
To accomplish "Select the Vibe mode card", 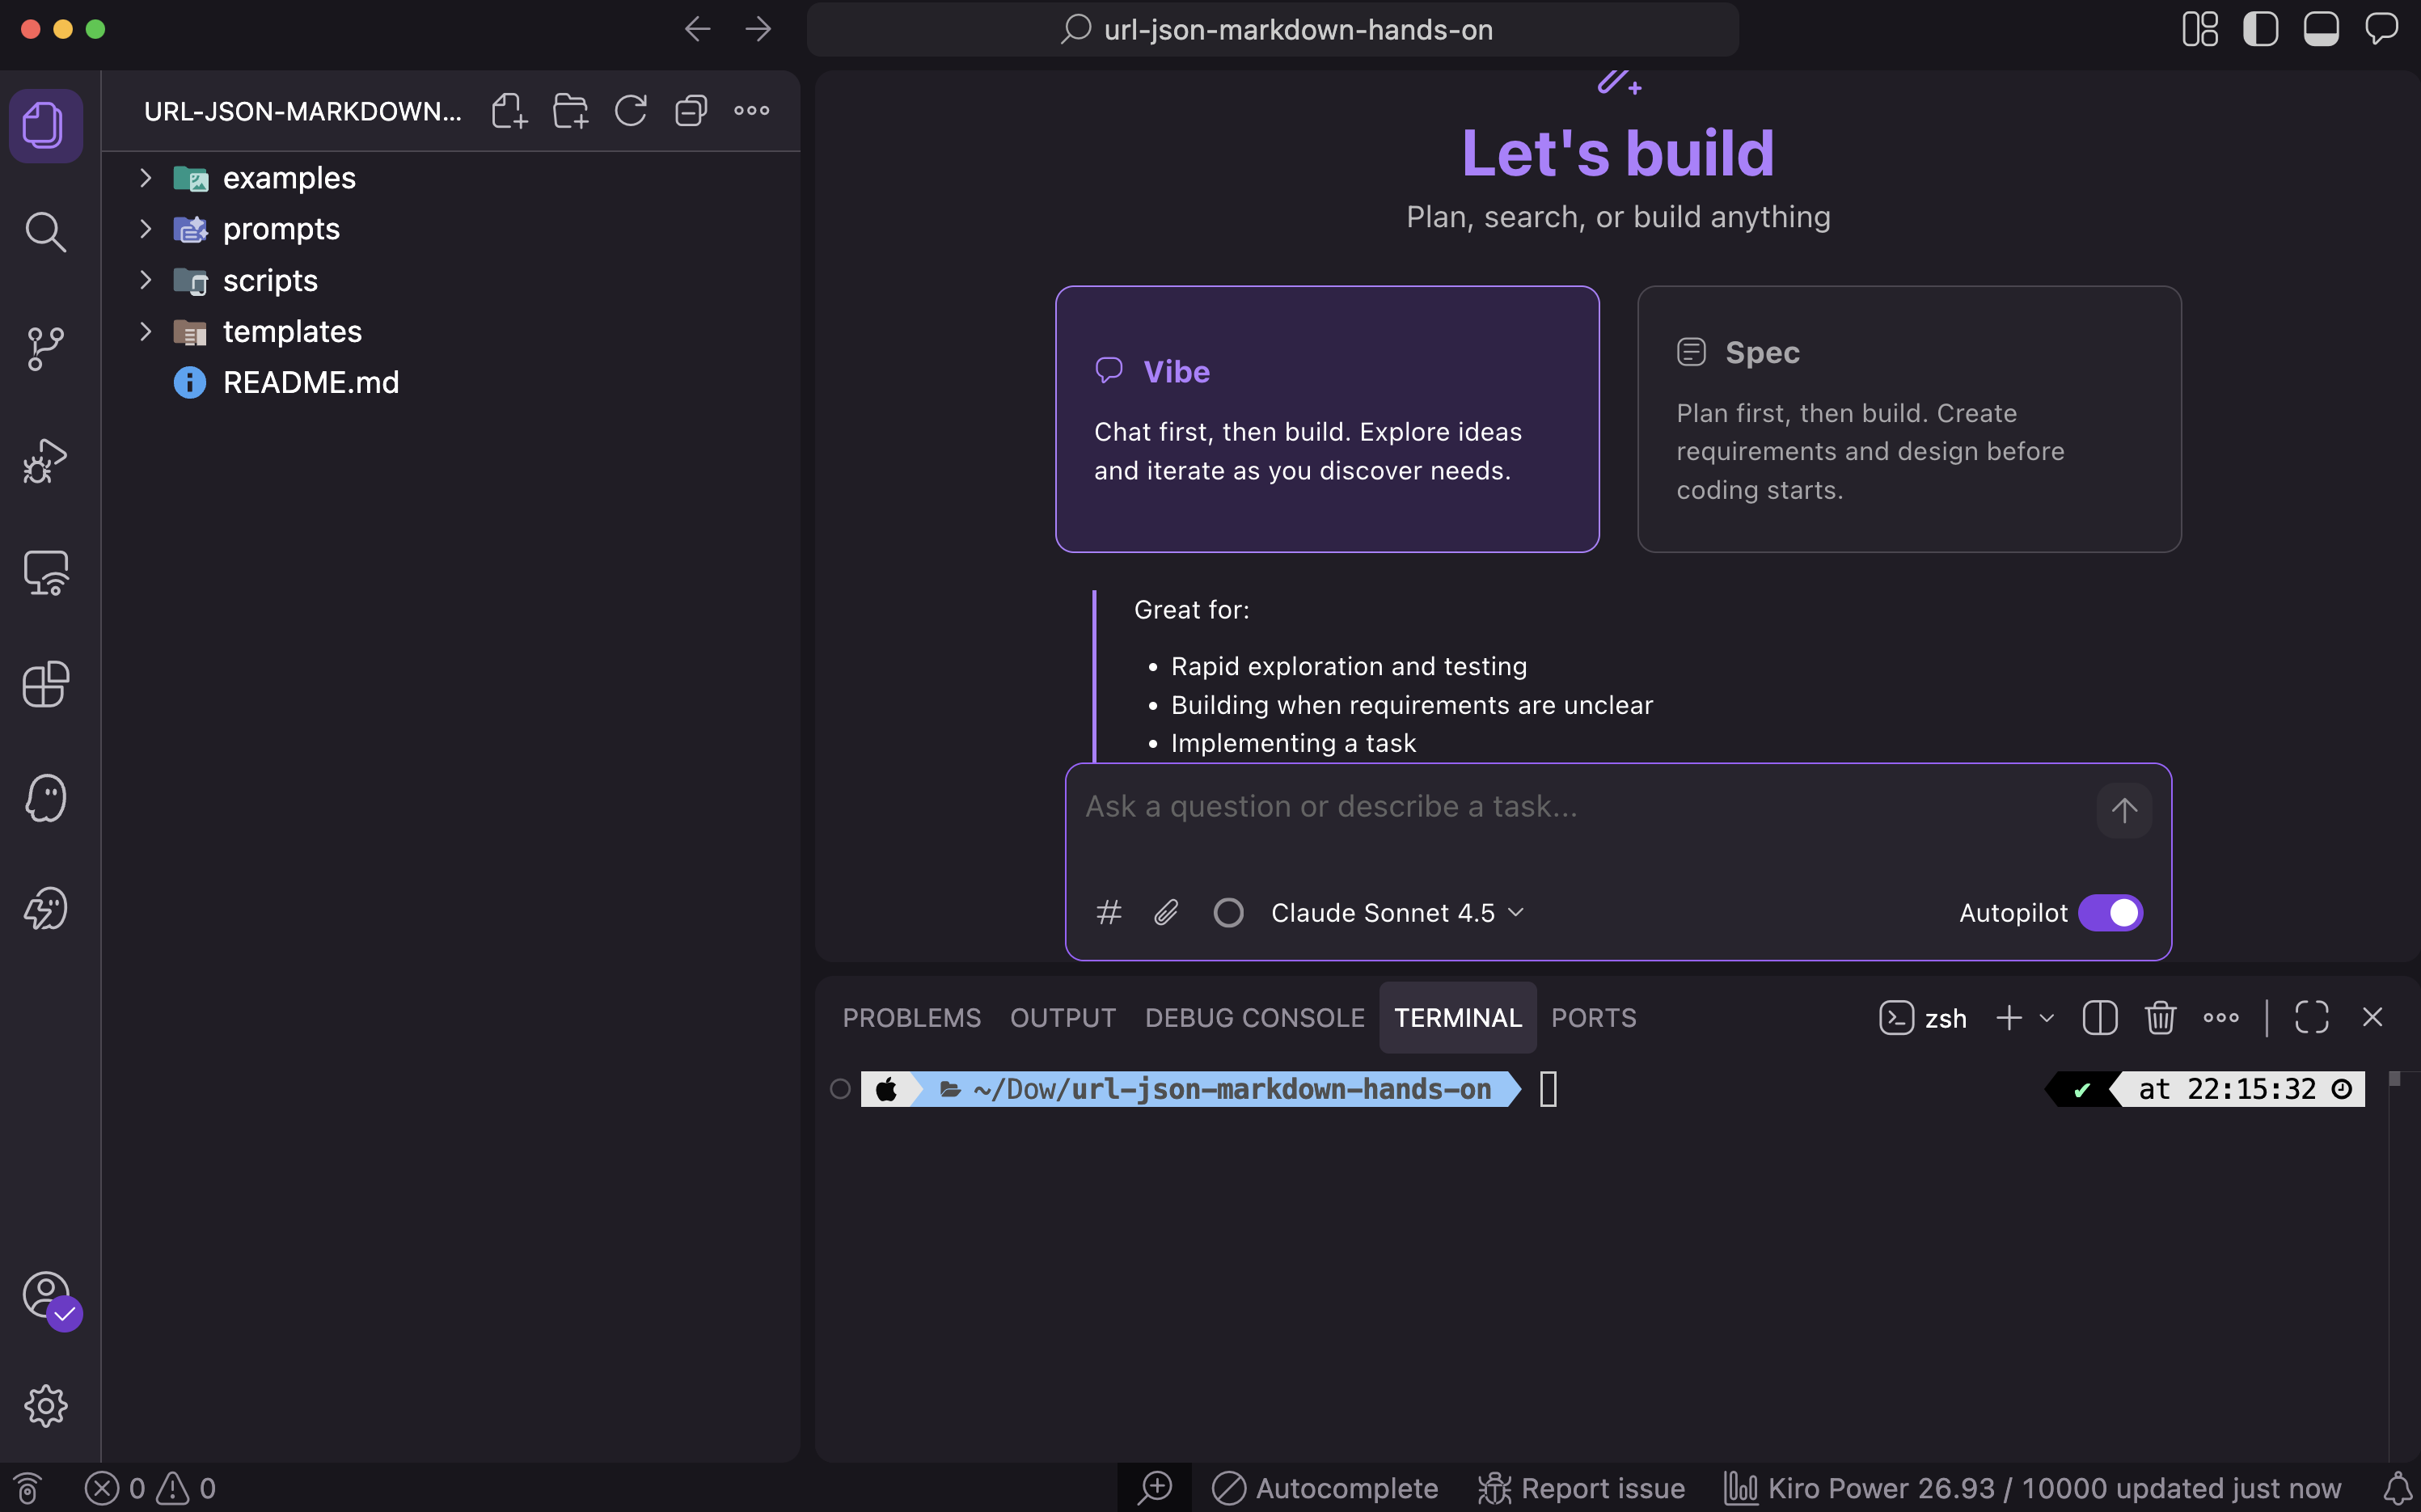I will tap(1327, 419).
